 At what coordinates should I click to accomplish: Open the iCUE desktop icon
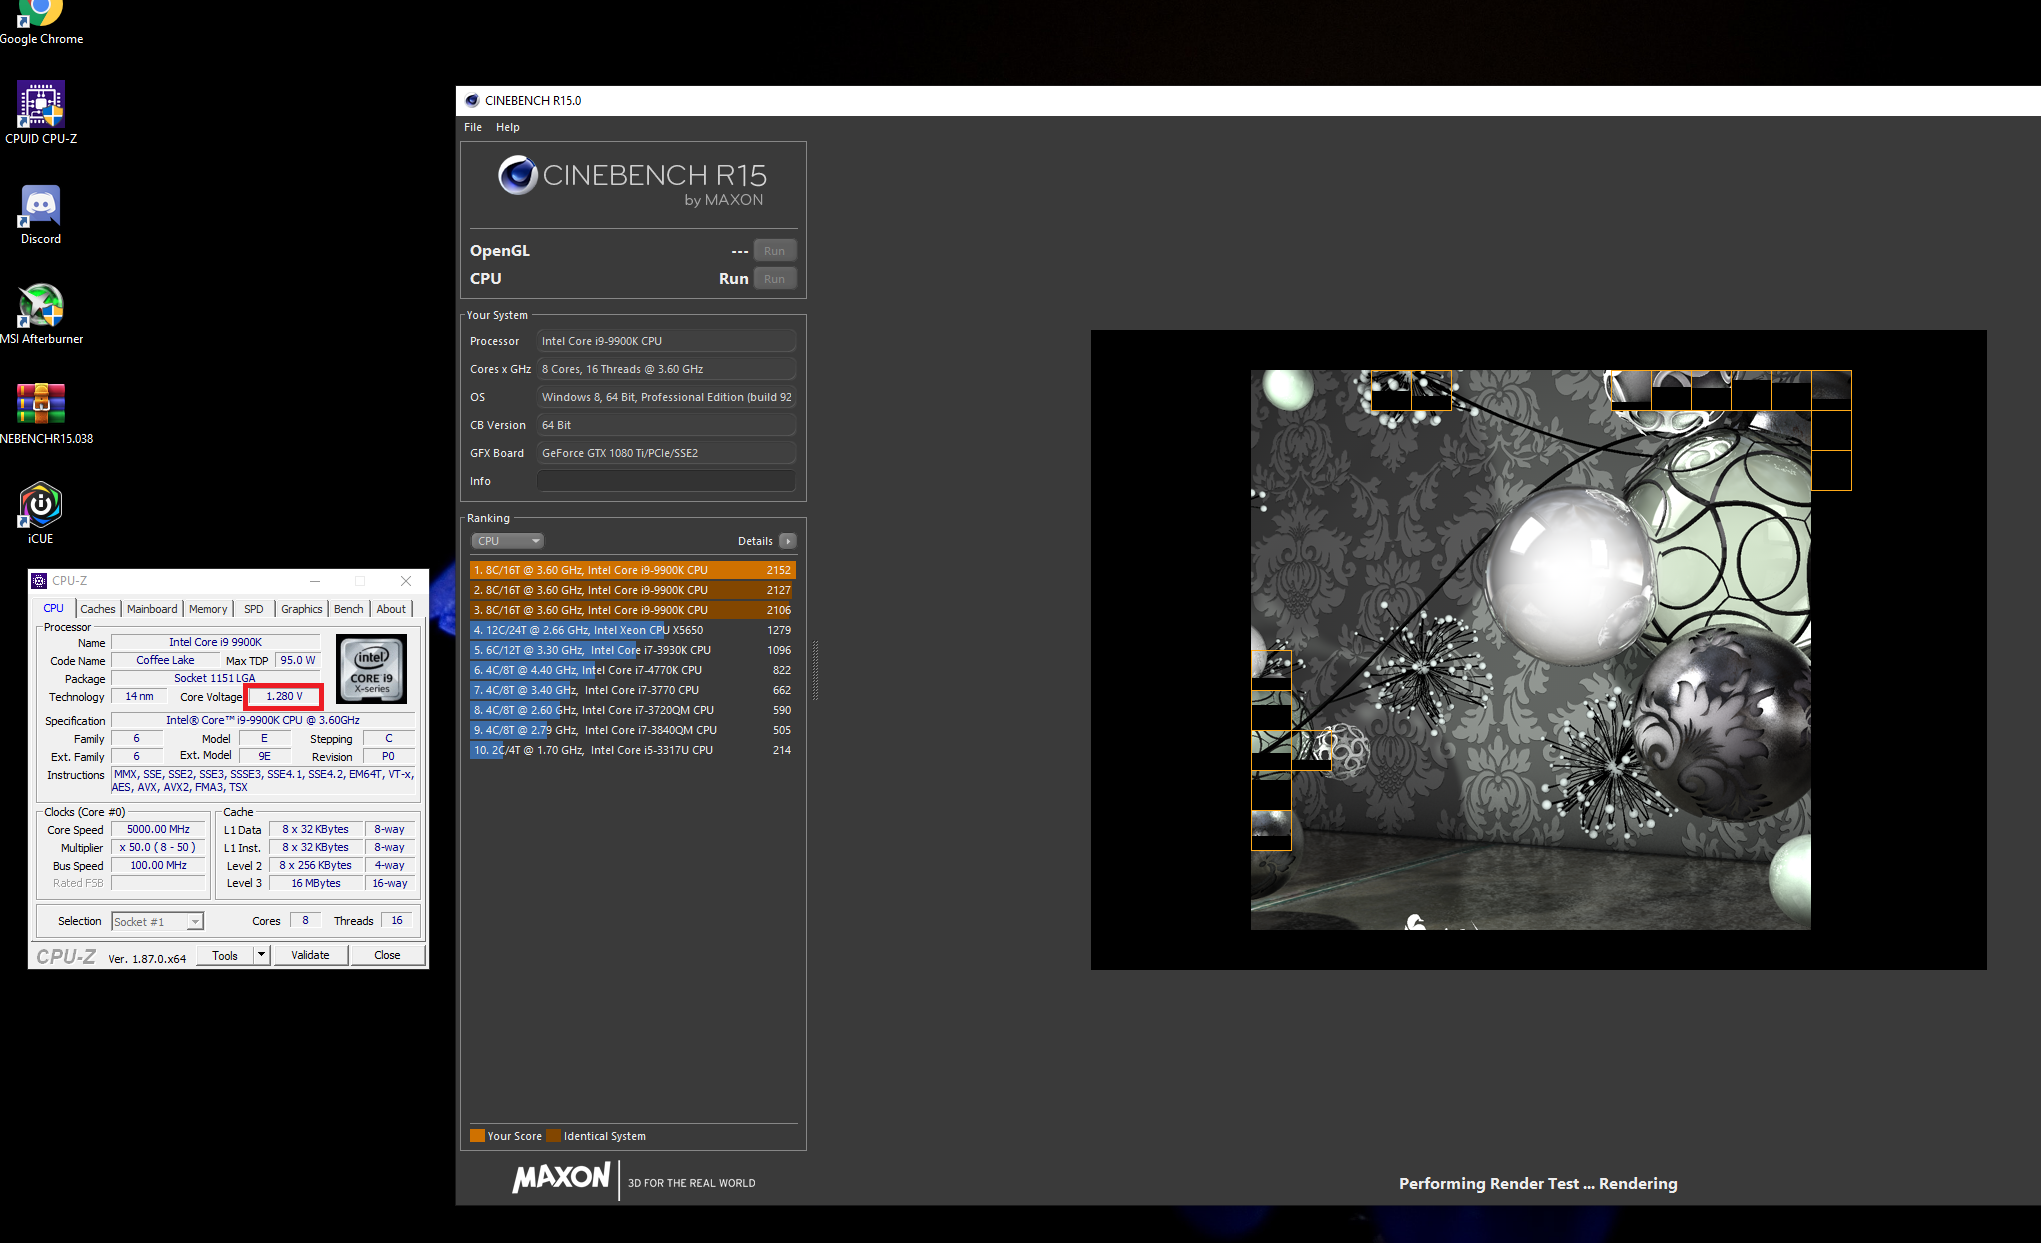[41, 513]
